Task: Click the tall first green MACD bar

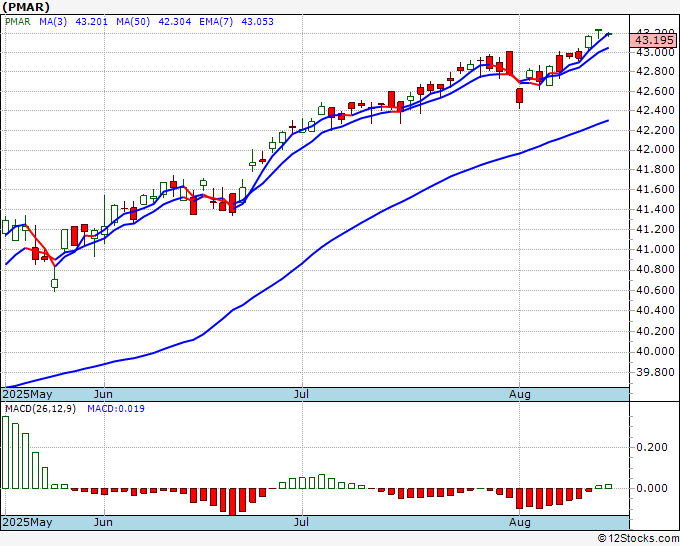Action: click(5, 452)
